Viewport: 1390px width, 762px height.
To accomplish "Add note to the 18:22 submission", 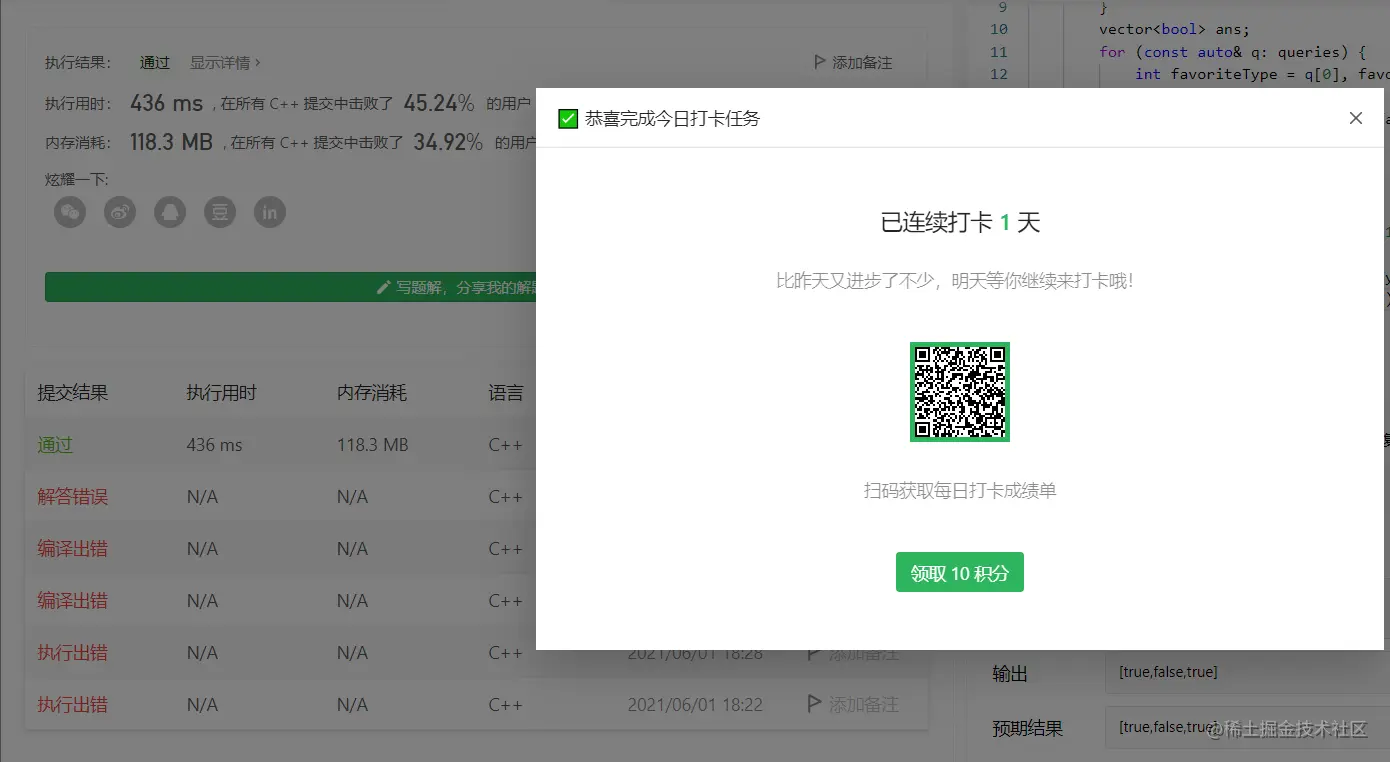I will [x=853, y=705].
